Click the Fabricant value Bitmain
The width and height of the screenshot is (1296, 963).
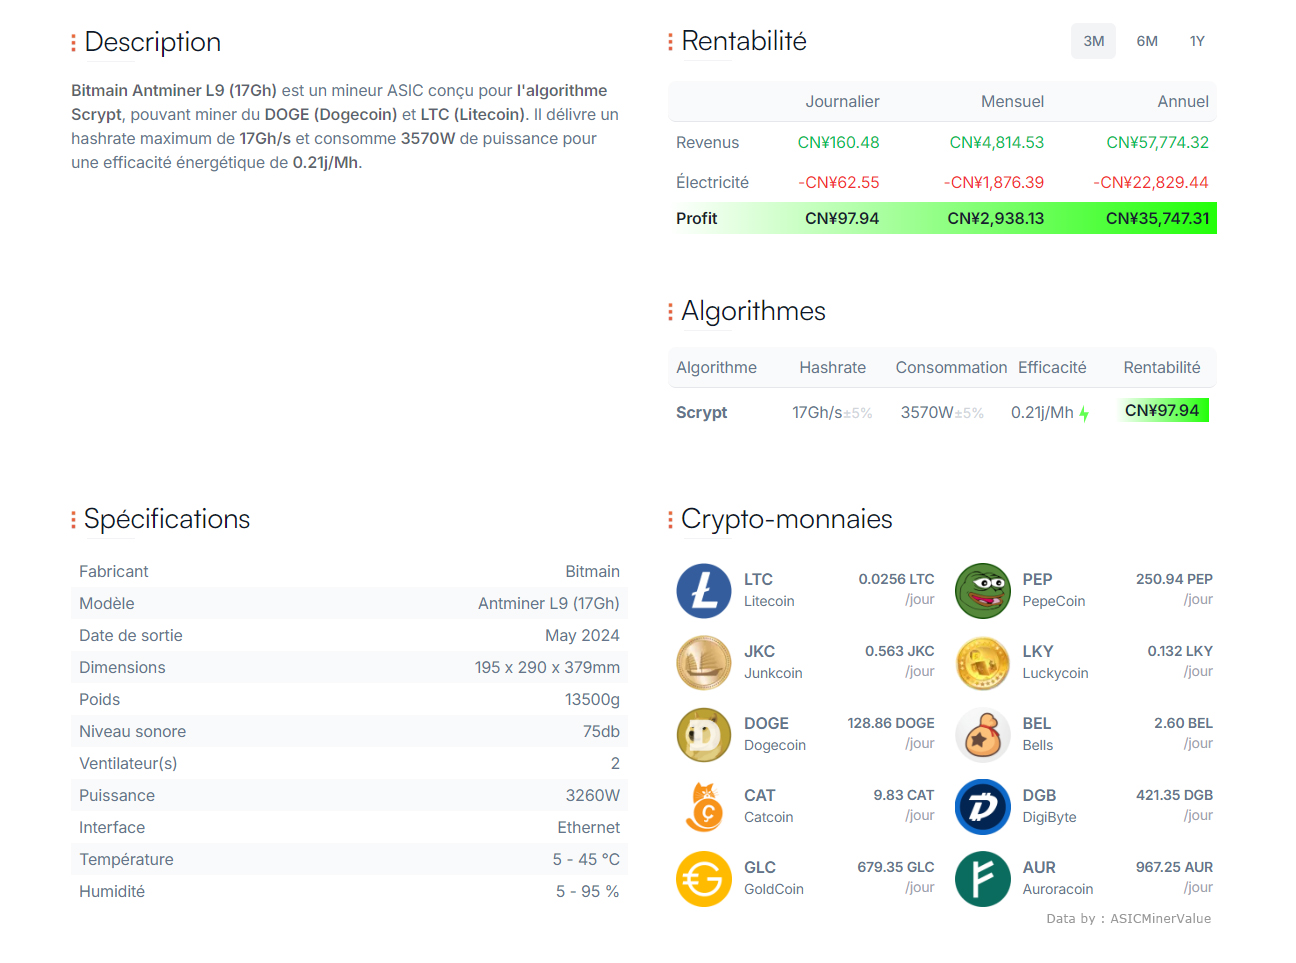pyautogui.click(x=592, y=571)
